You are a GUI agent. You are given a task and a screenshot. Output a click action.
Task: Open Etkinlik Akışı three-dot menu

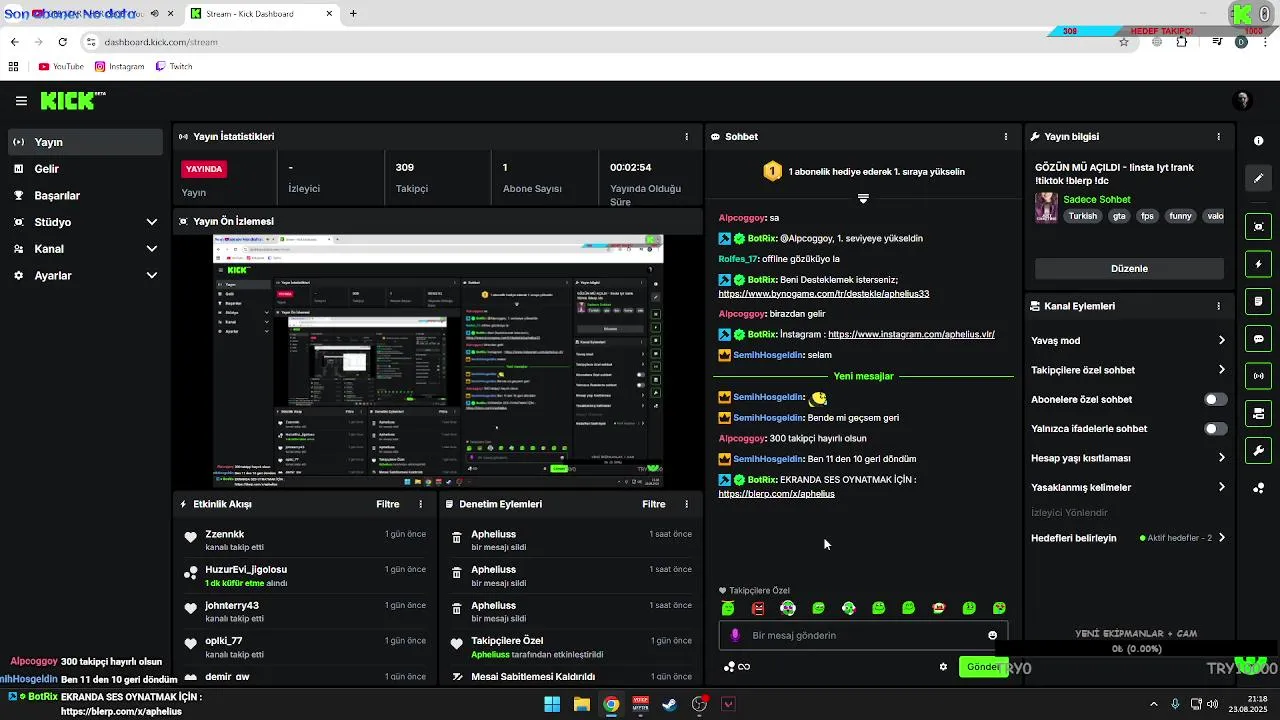coord(420,504)
